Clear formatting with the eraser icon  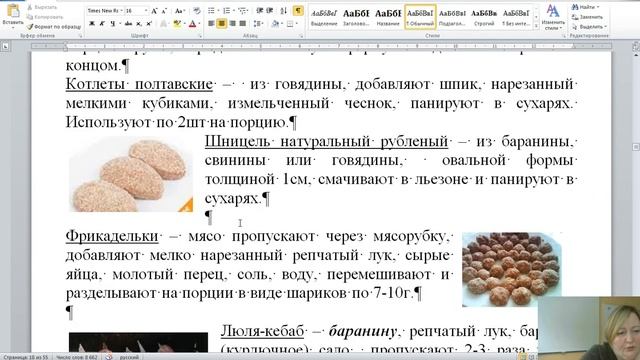196,11
